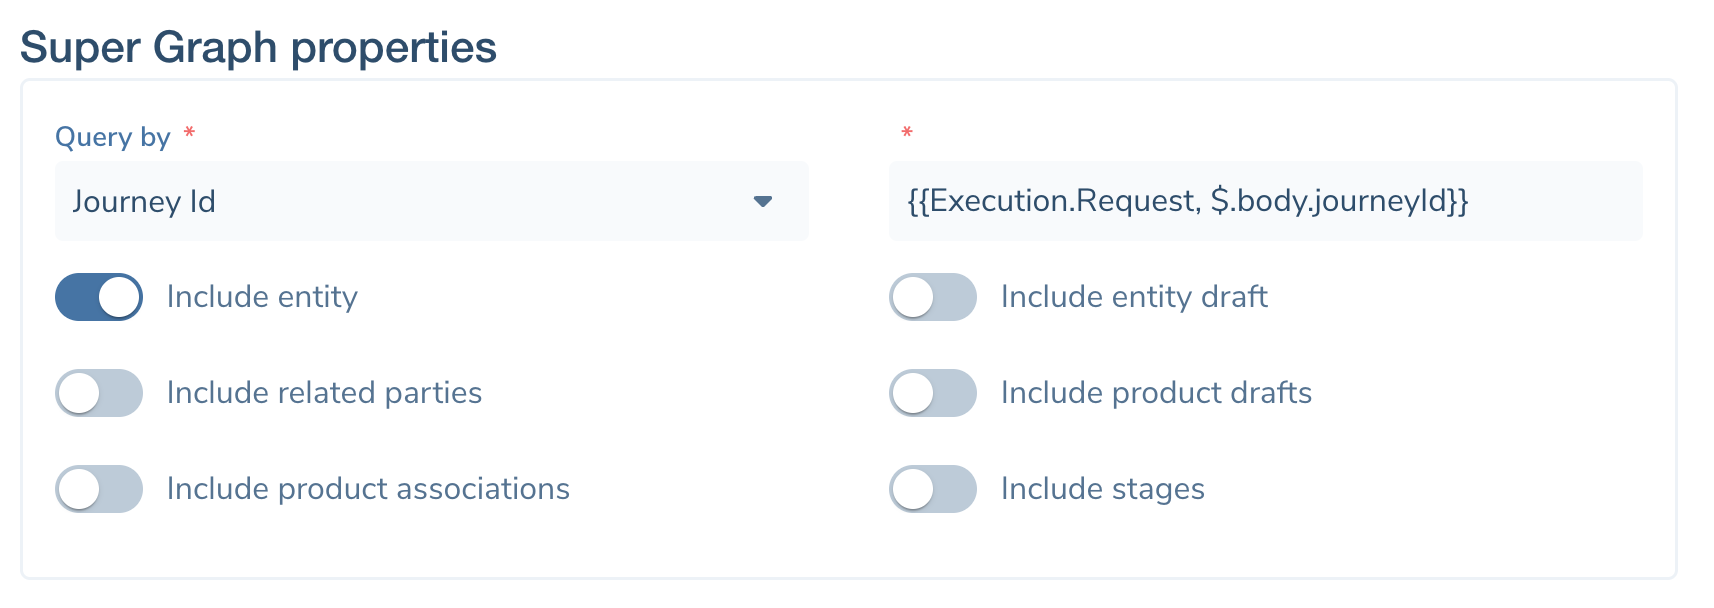The height and width of the screenshot is (608, 1714).
Task: Turn on Include related parties
Action: 98,392
